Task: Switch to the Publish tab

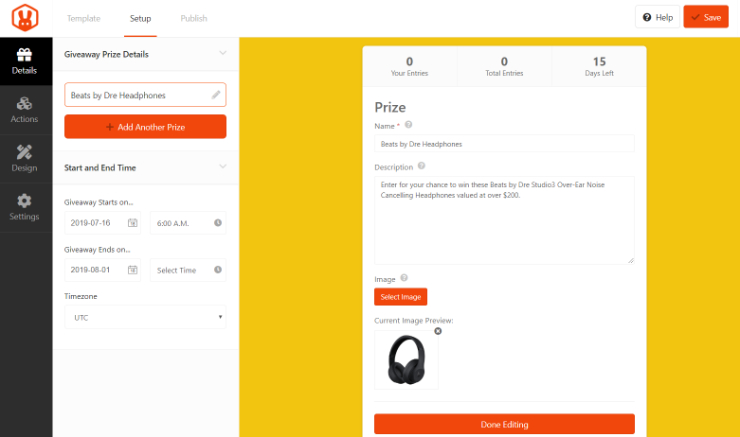Action: coord(194,18)
